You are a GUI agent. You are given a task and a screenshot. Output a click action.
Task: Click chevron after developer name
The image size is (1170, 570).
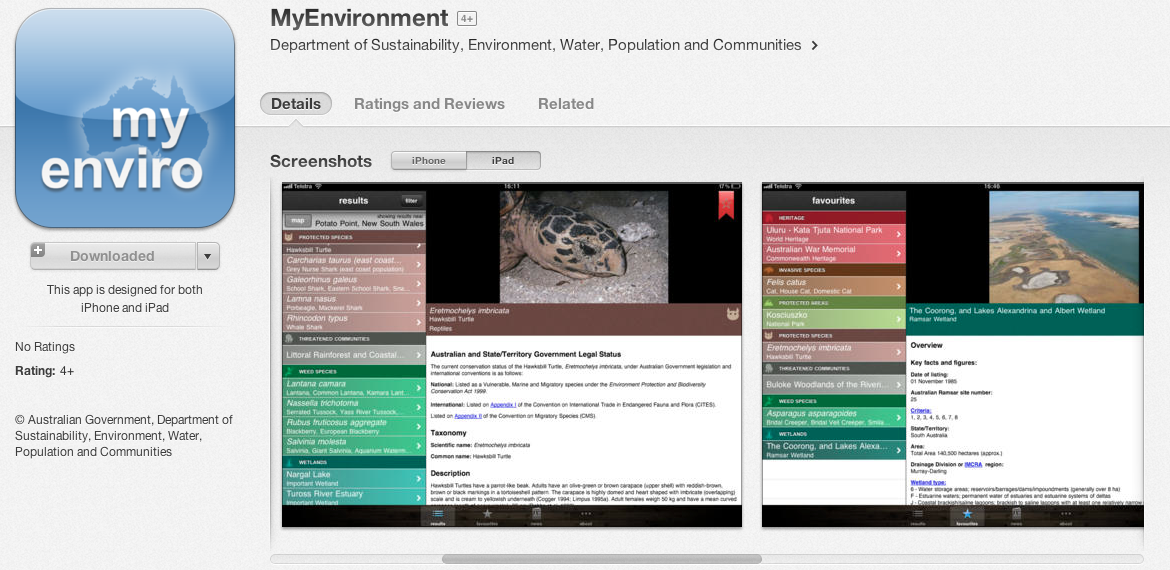tap(814, 46)
